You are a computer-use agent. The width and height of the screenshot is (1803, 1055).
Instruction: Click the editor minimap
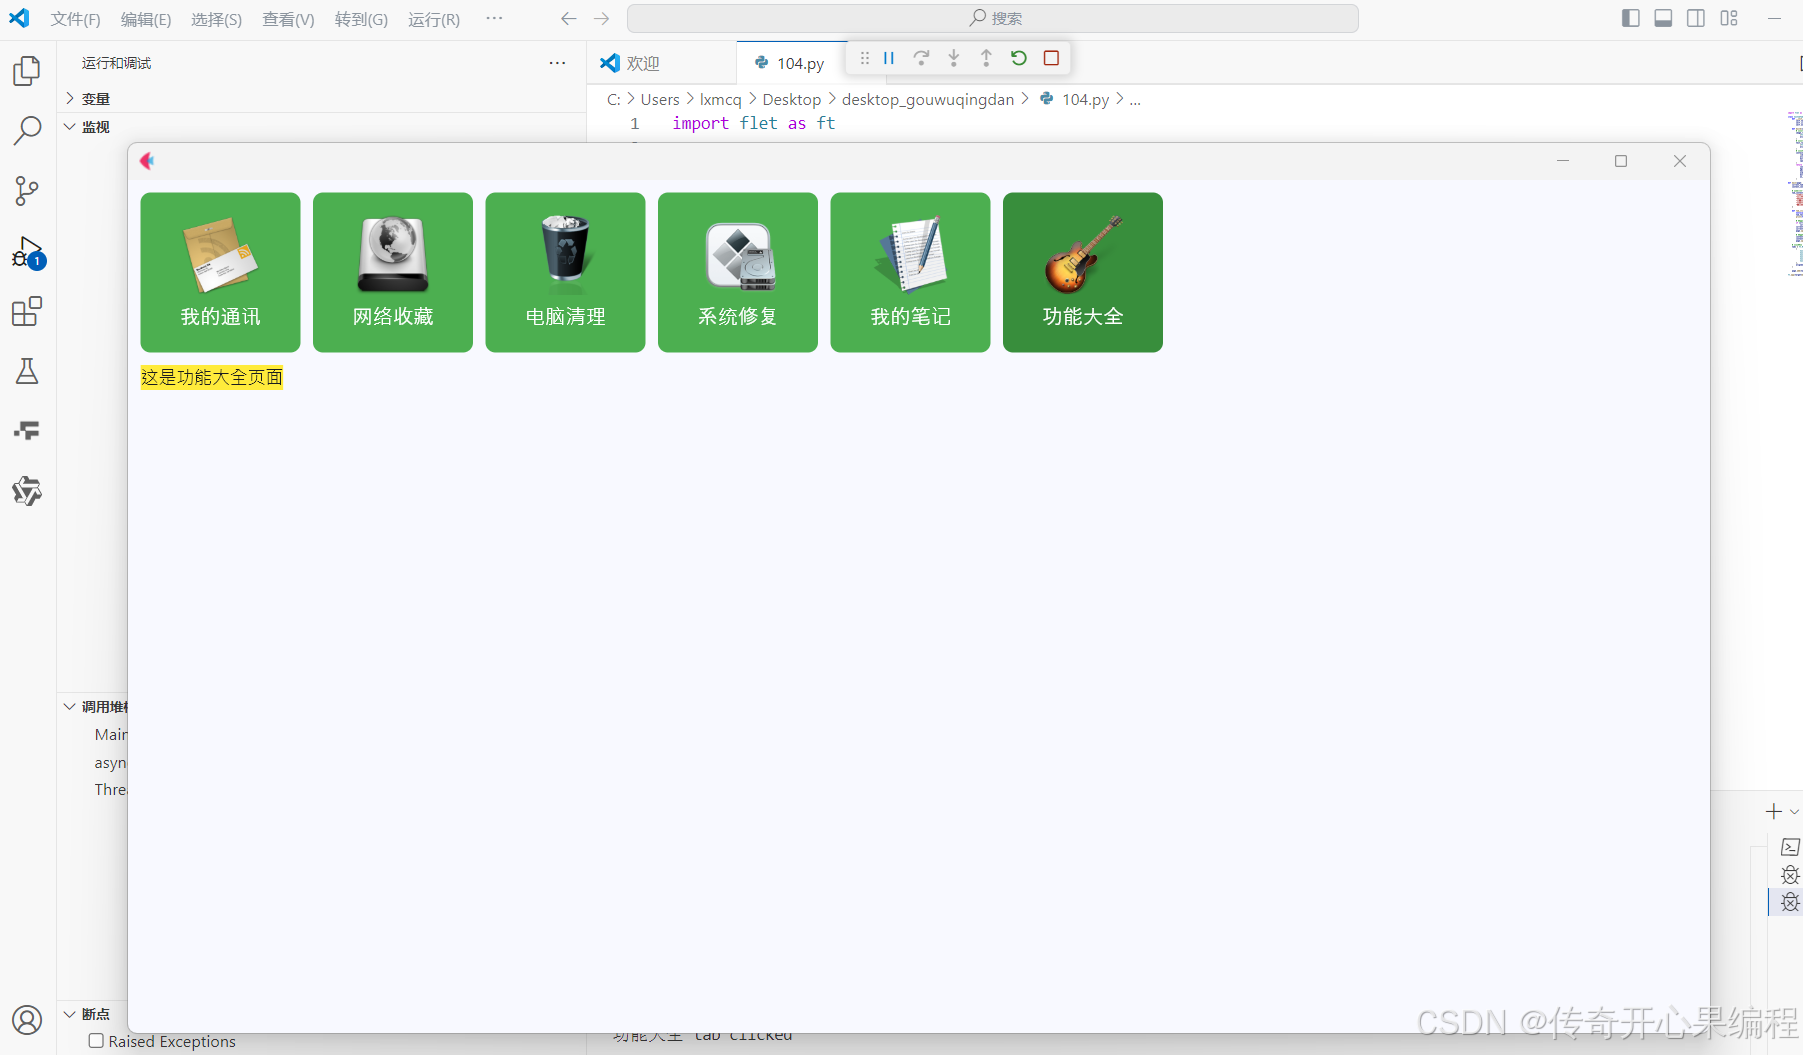point(1795,195)
